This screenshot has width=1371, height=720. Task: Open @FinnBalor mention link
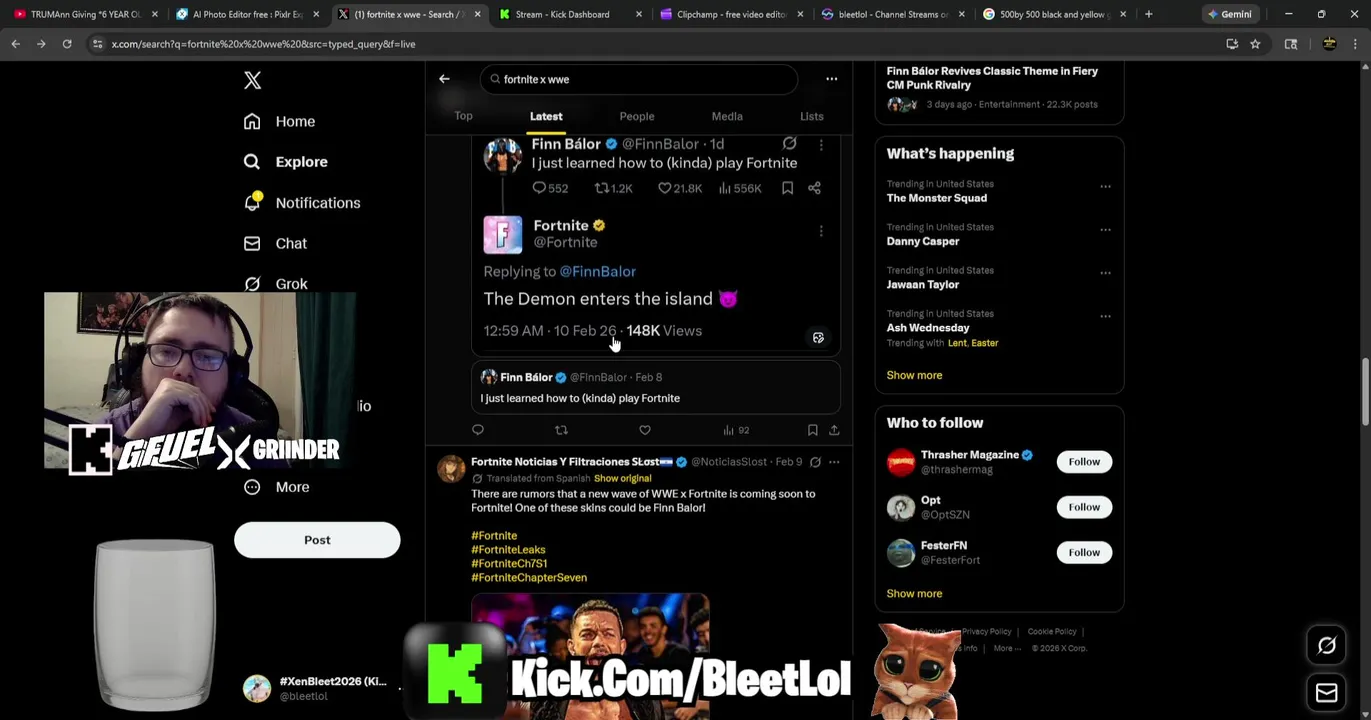597,271
